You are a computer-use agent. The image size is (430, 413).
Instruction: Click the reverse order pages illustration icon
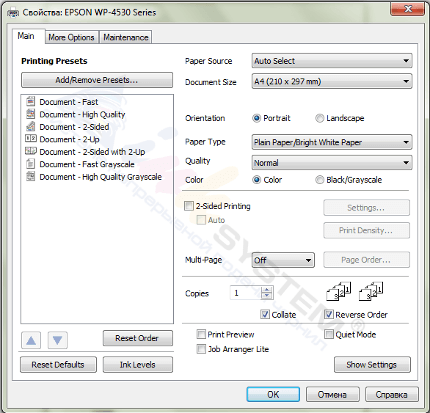point(371,291)
